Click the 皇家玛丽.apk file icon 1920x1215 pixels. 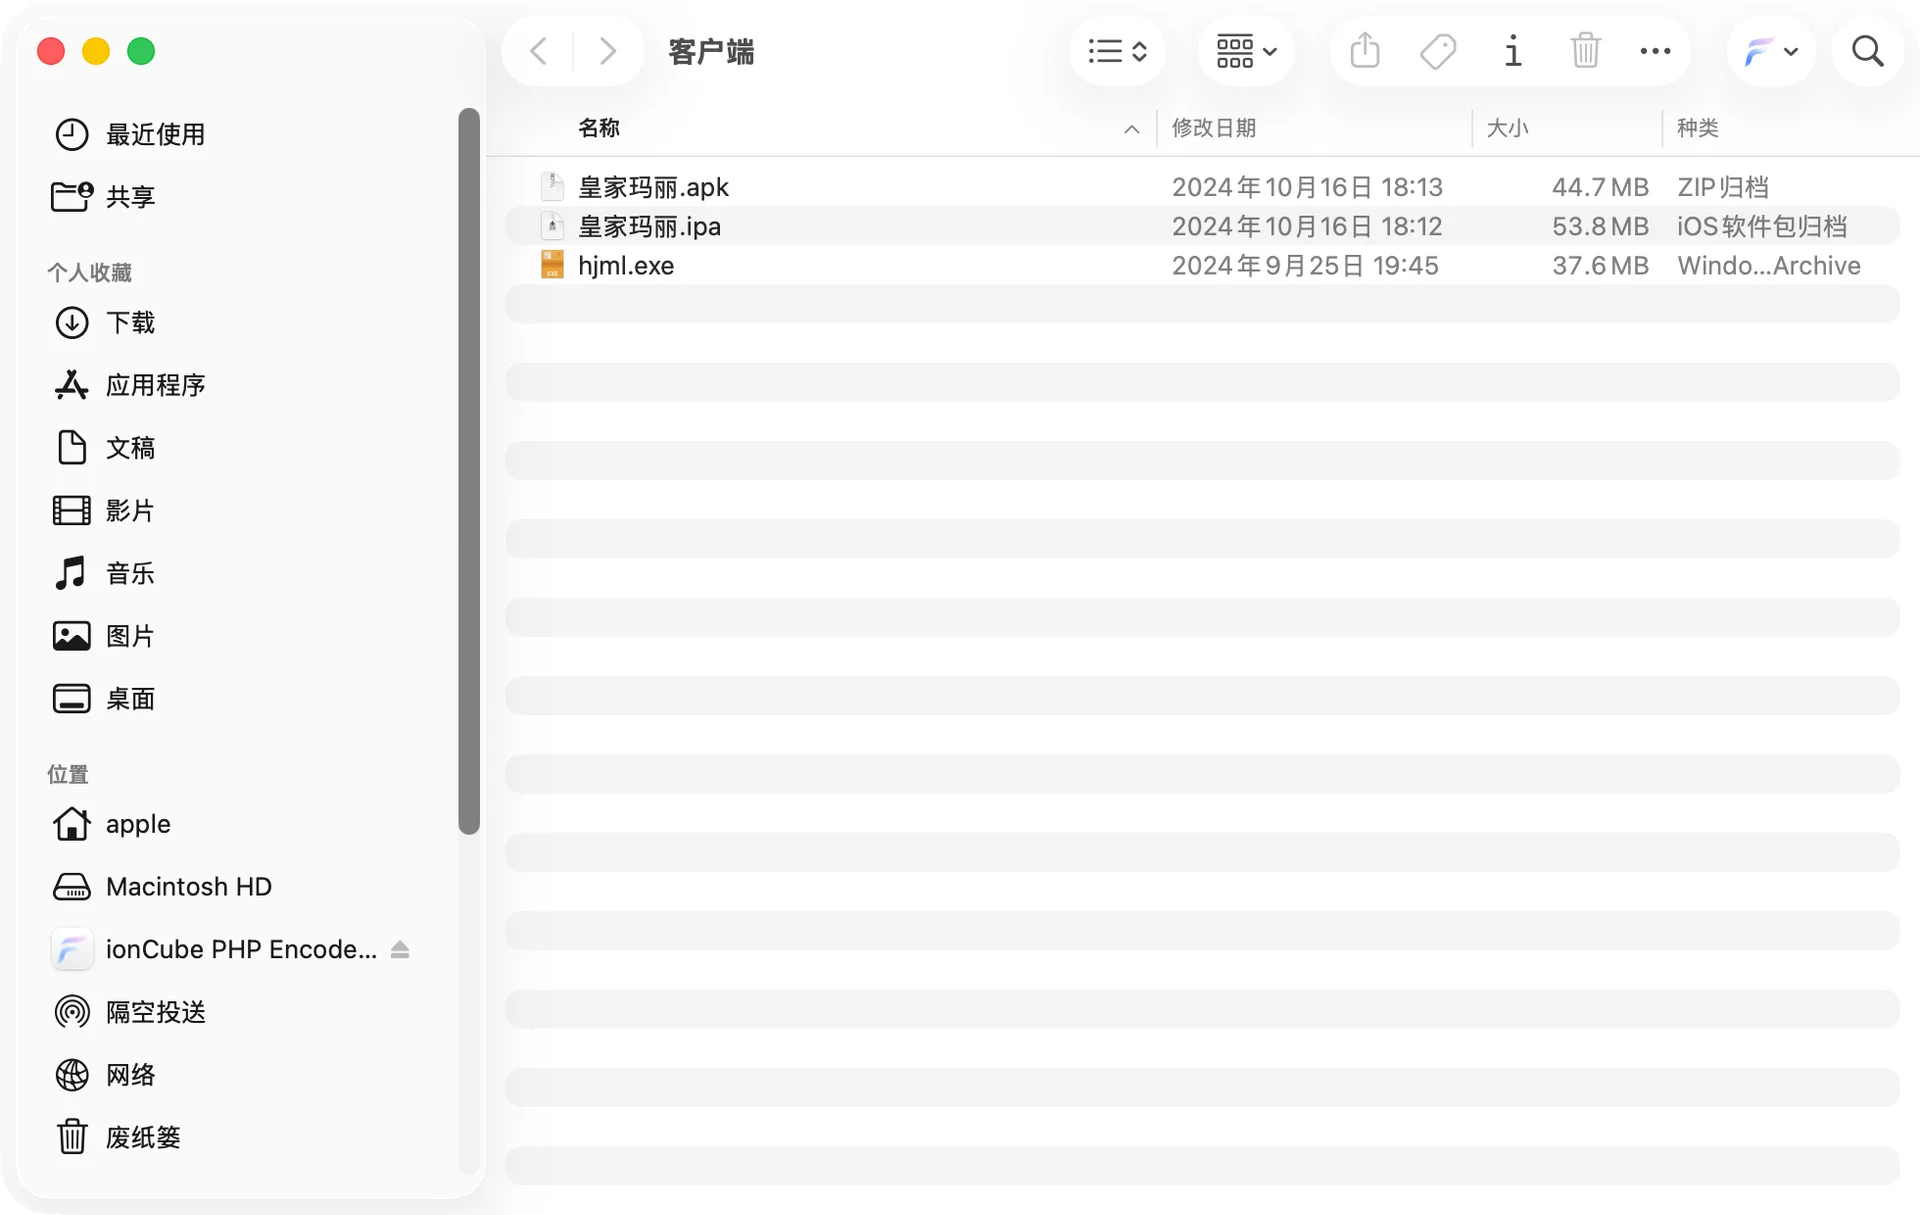[x=552, y=187]
